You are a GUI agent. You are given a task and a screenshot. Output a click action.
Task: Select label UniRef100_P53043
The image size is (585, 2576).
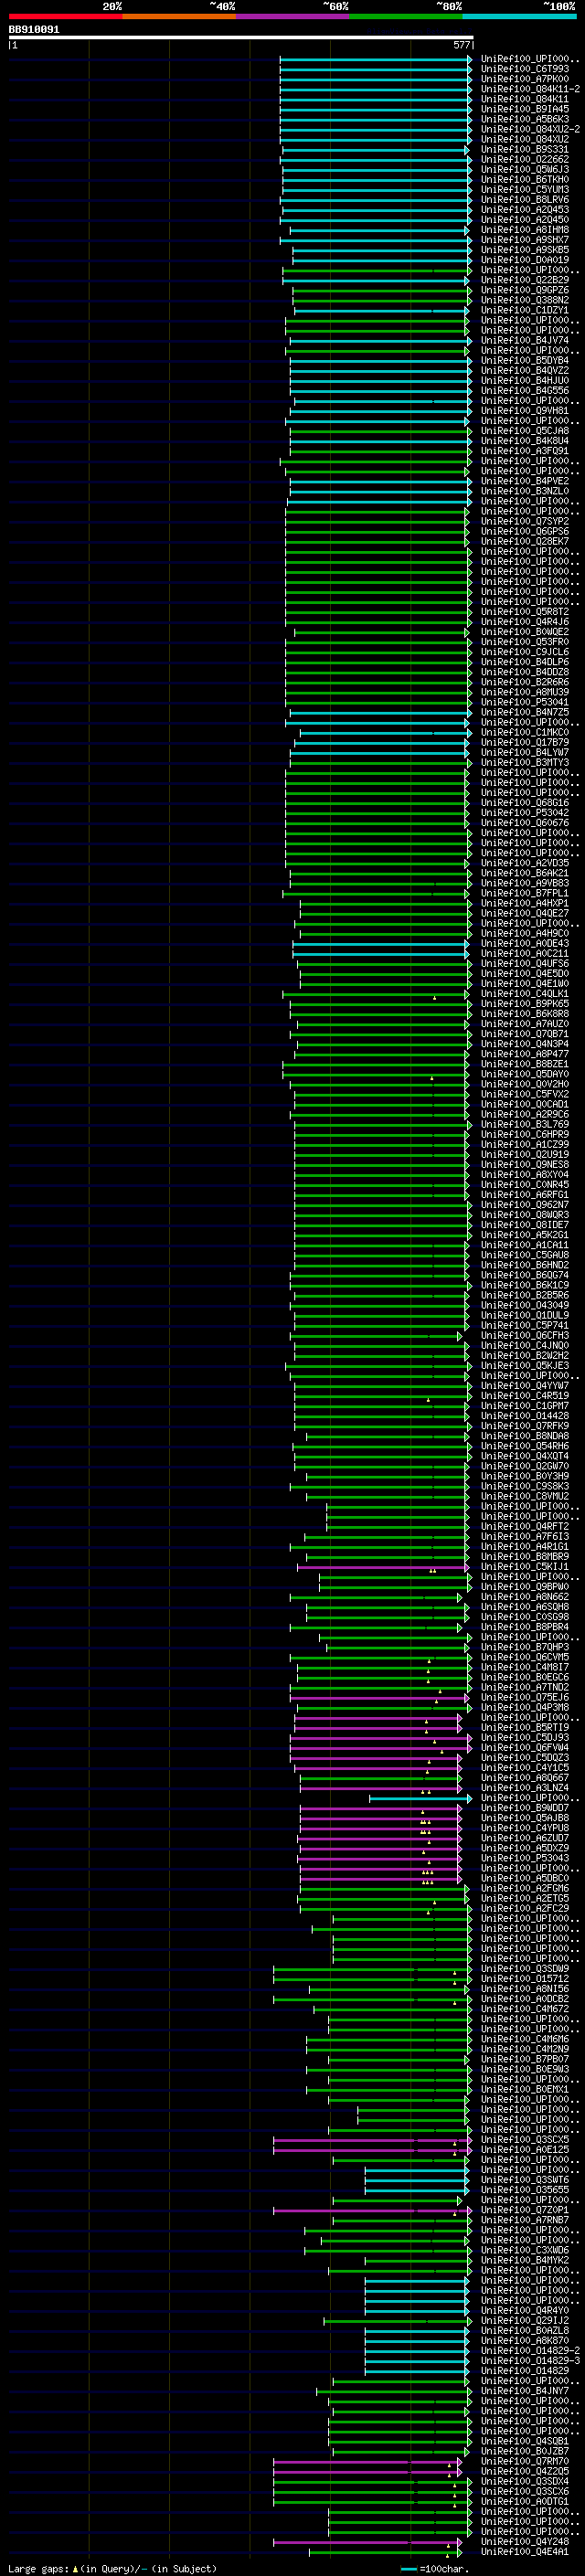[x=525, y=1858]
